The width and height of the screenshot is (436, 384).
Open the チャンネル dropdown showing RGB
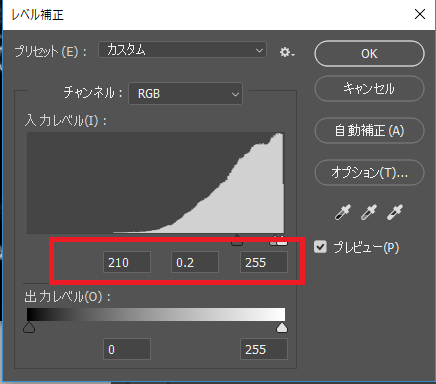coord(186,94)
